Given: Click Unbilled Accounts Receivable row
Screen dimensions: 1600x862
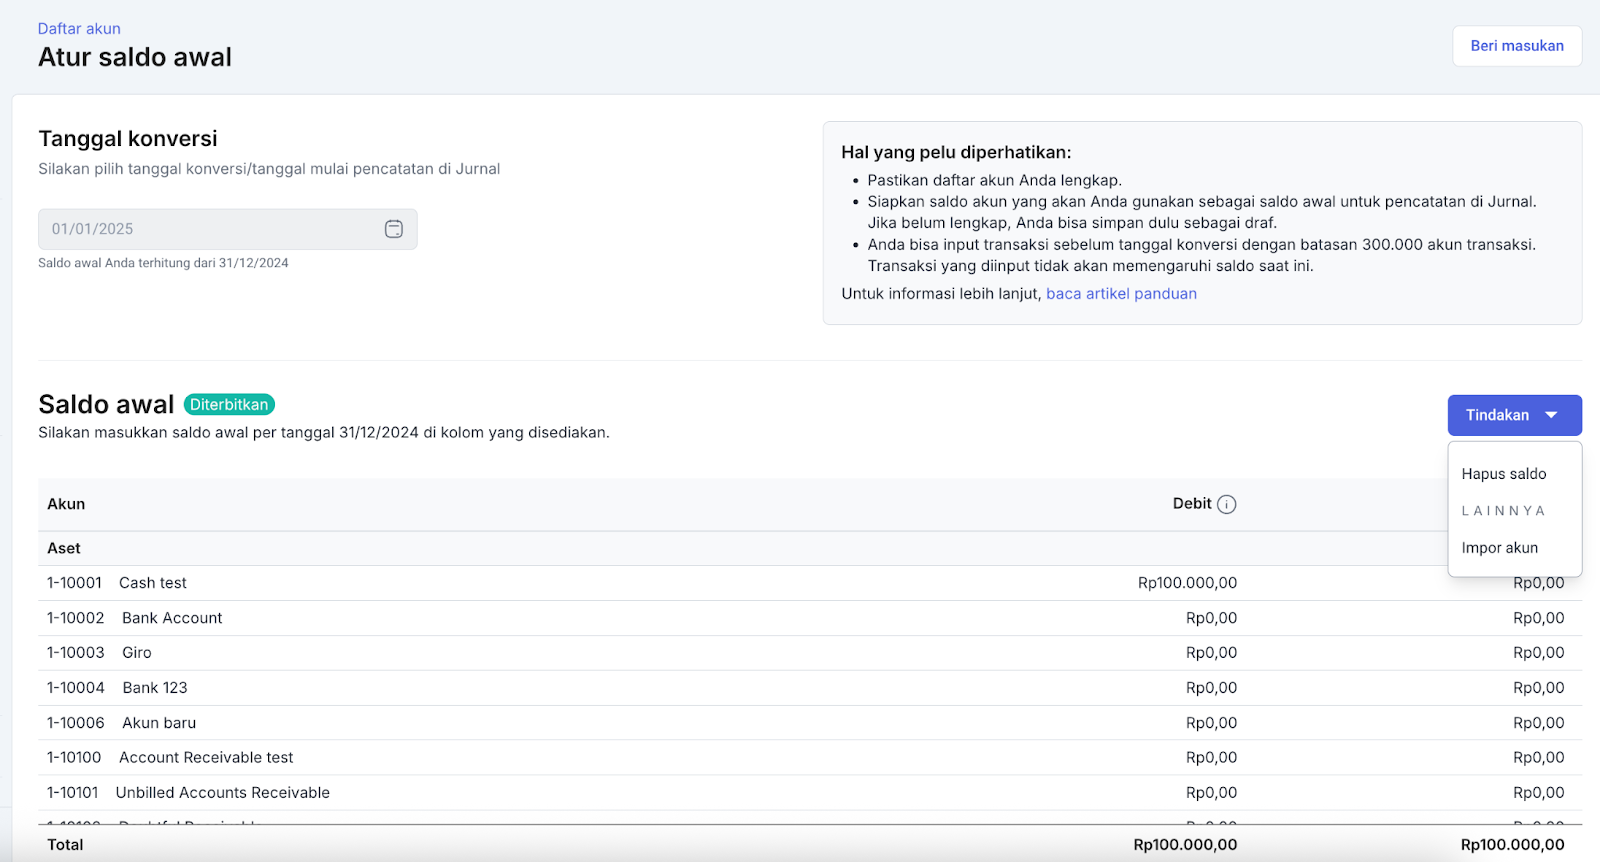Looking at the screenshot, I should coord(222,793).
